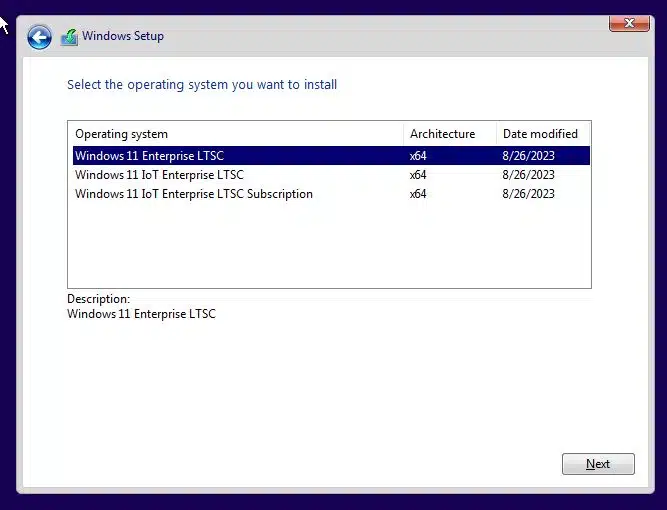This screenshot has width=667, height=510.
Task: Sort by Date modified column header
Action: click(x=543, y=134)
